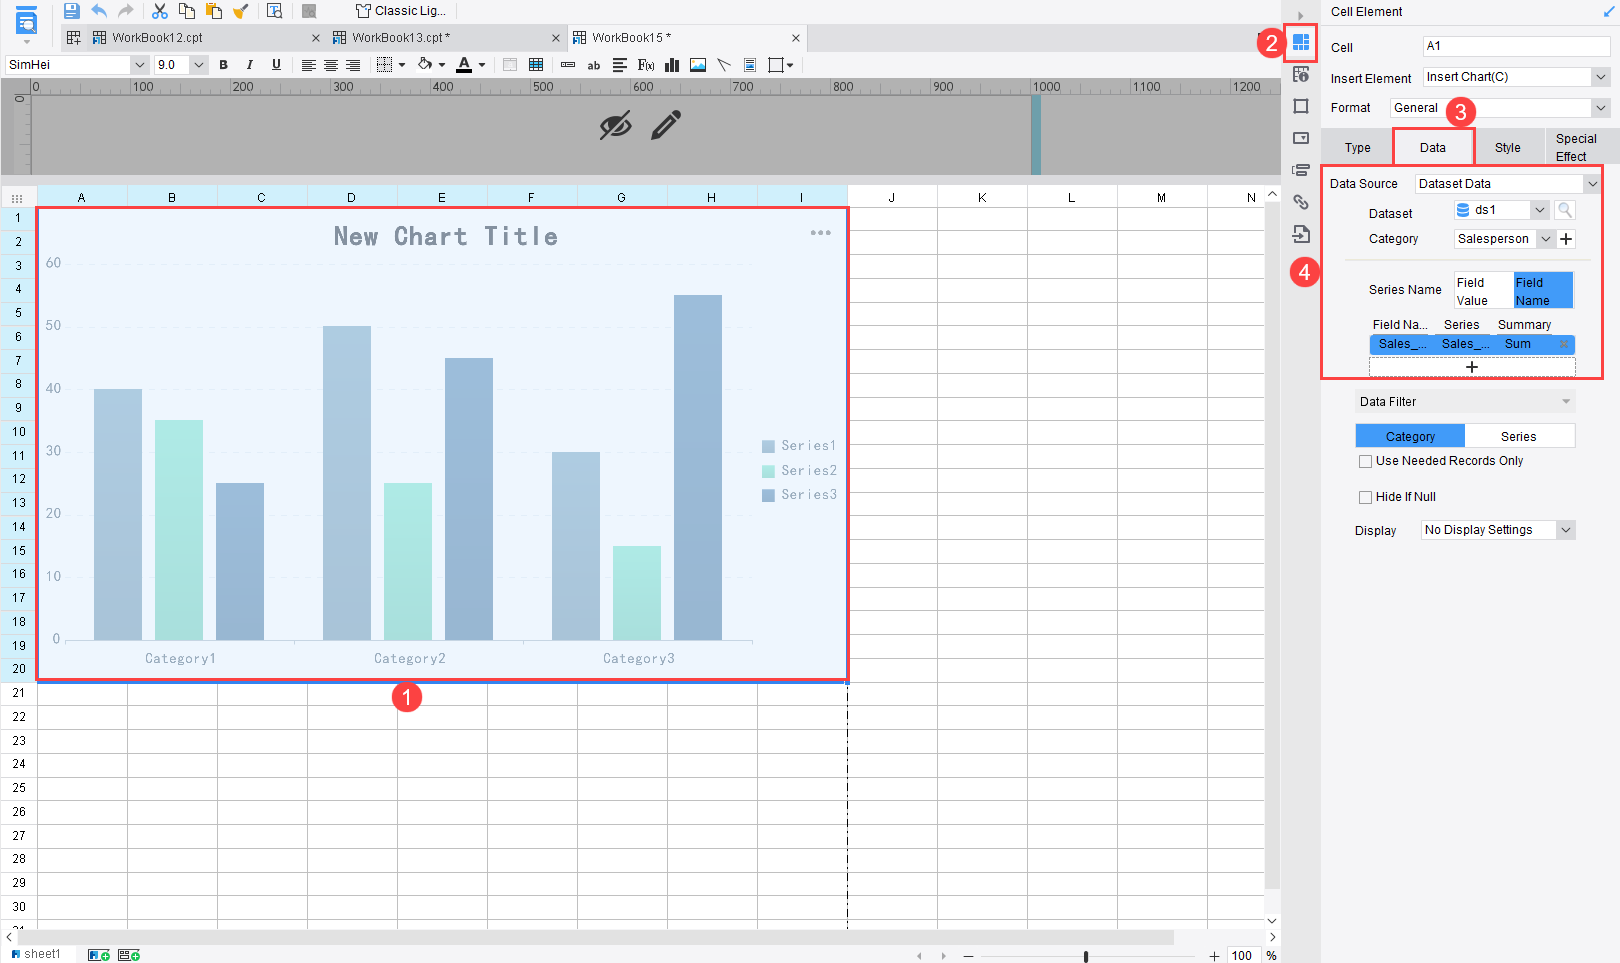1620x963 pixels.
Task: Click the Classic Light theme button
Action: tap(401, 11)
